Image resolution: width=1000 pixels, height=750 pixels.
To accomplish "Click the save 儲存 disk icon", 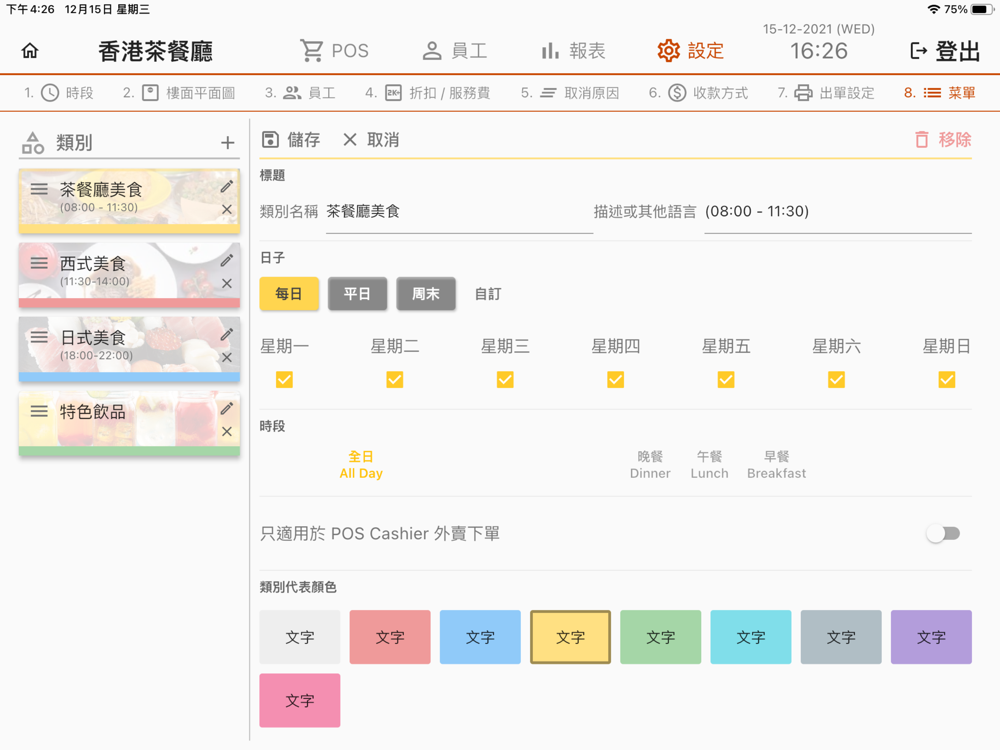I will coord(270,140).
